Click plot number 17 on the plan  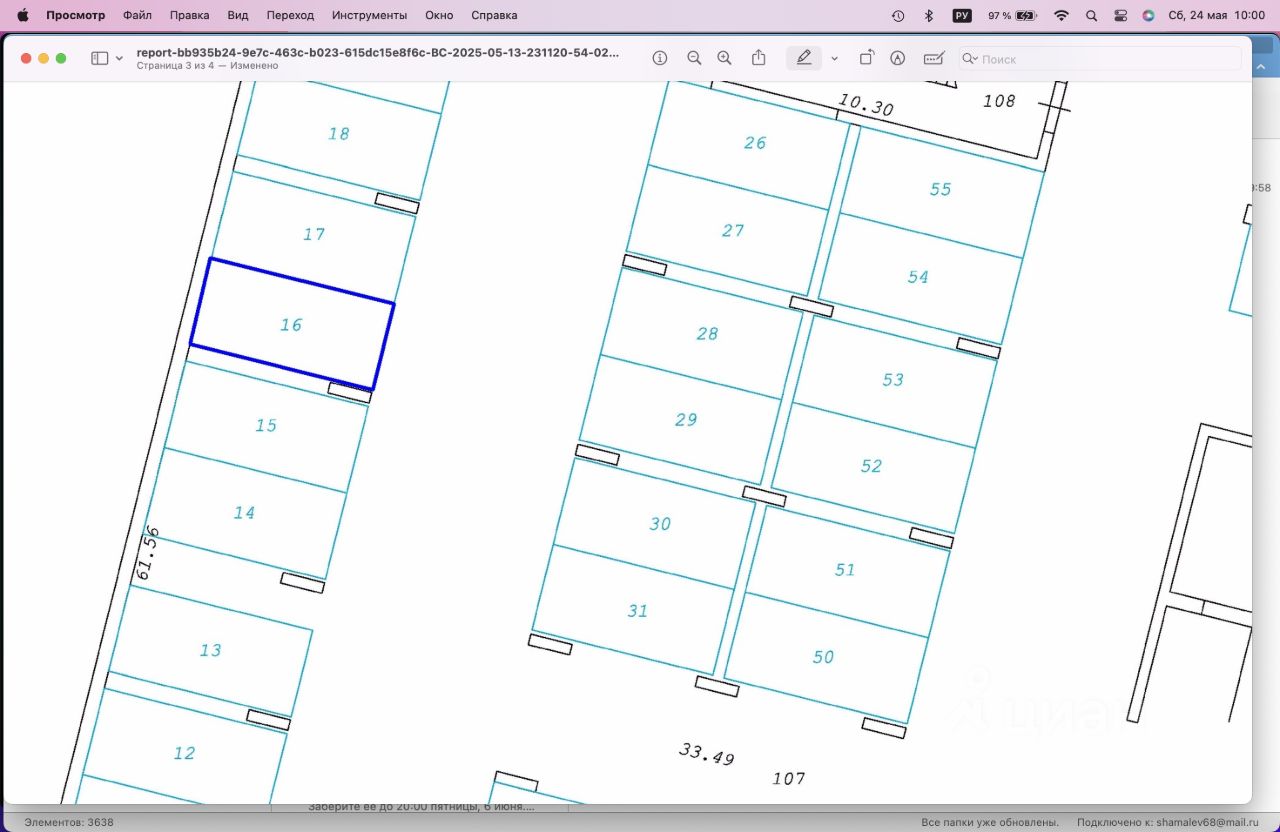pyautogui.click(x=314, y=234)
